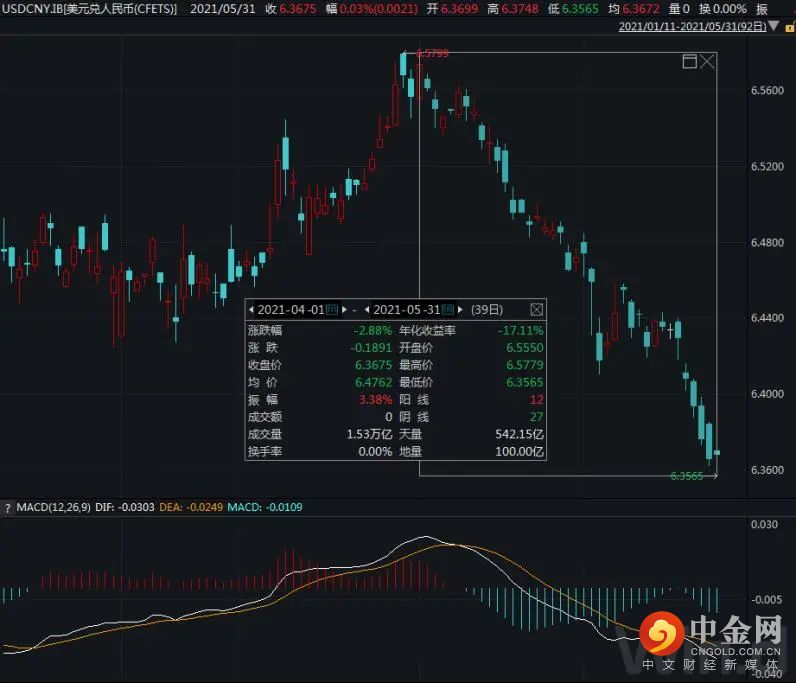The width and height of the screenshot is (796, 683).
Task: Click the end date previous arrow in stats popup
Action: point(368,309)
